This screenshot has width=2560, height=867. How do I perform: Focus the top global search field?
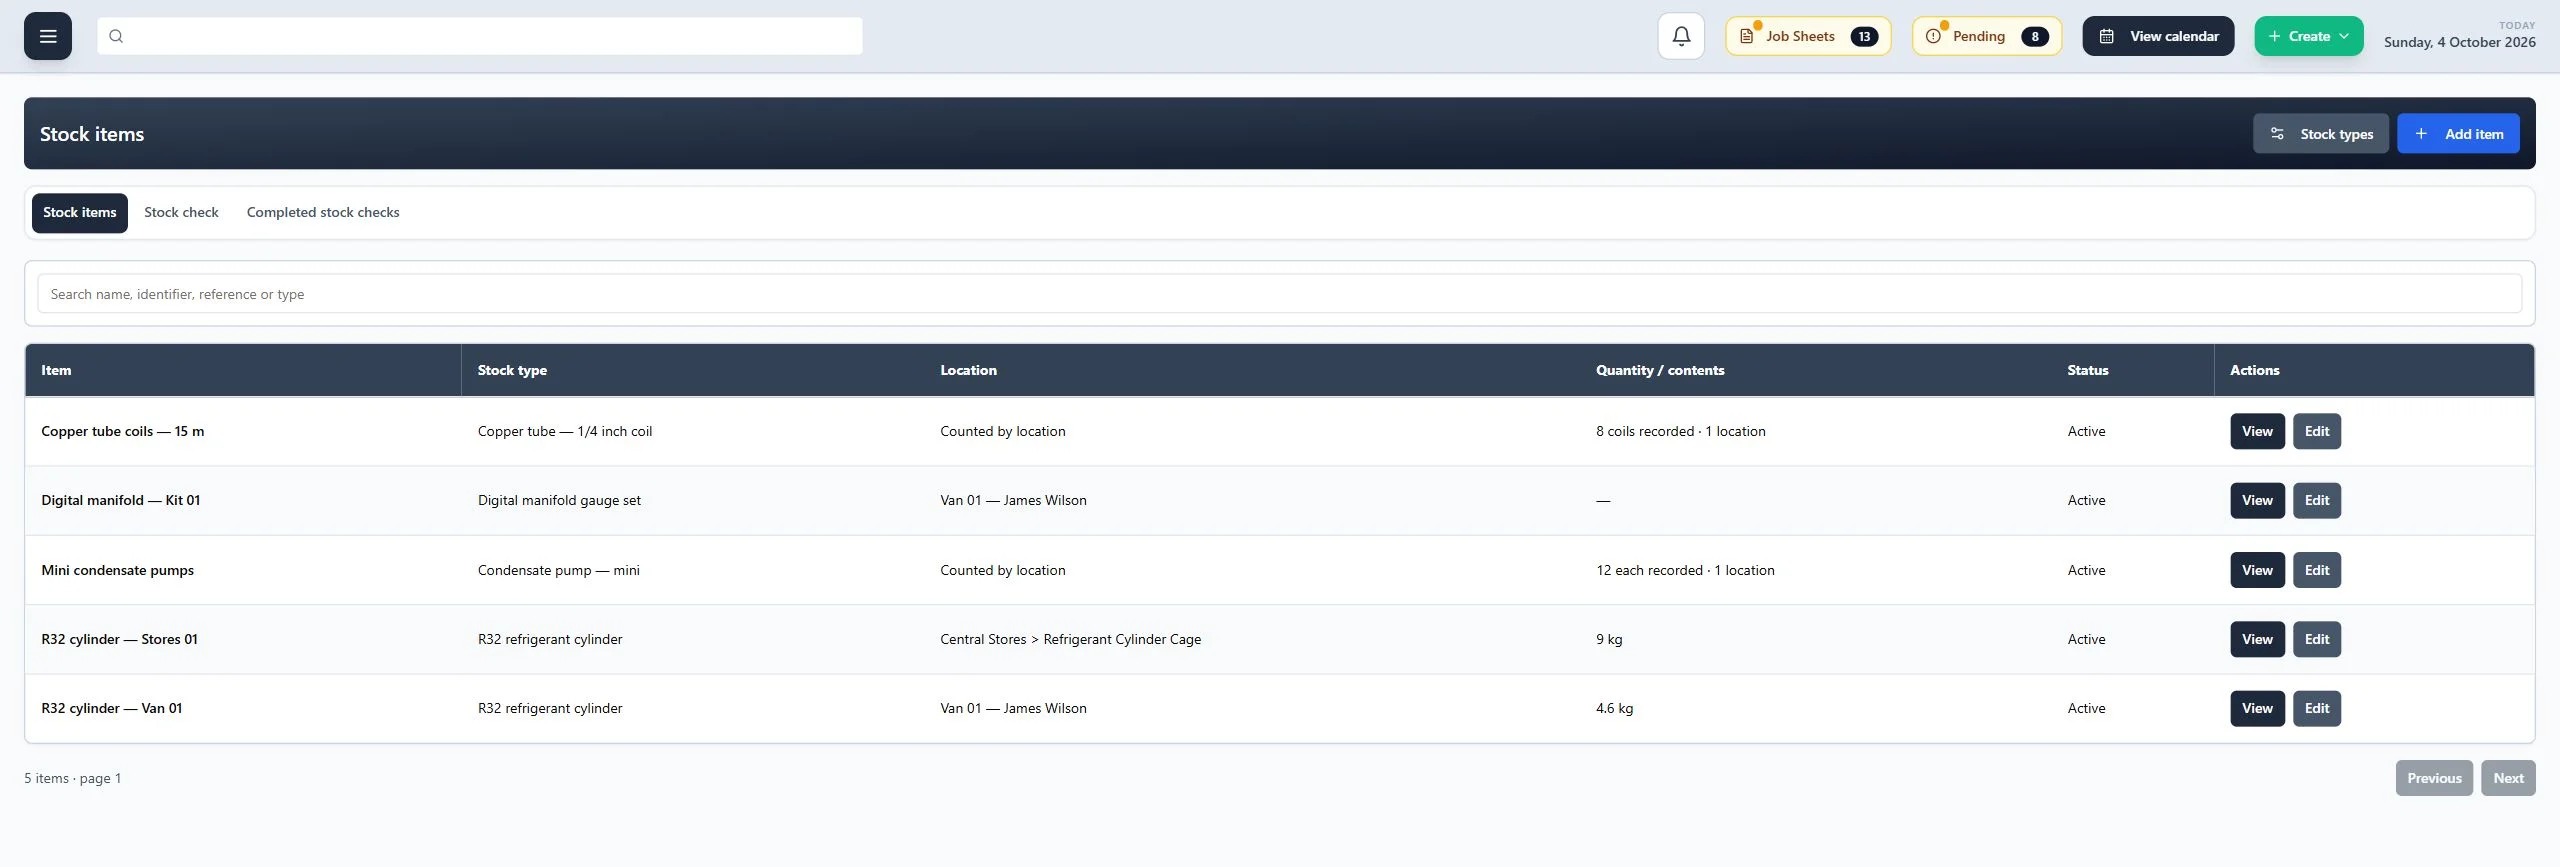click(x=480, y=36)
